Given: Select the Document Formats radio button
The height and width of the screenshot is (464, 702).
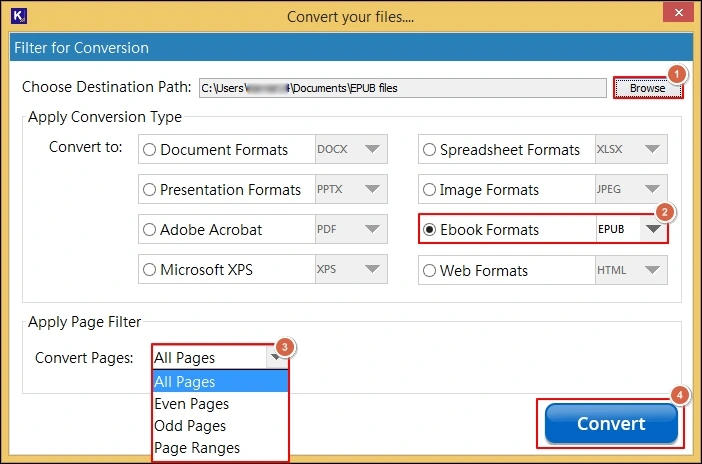Looking at the screenshot, I should [150, 150].
